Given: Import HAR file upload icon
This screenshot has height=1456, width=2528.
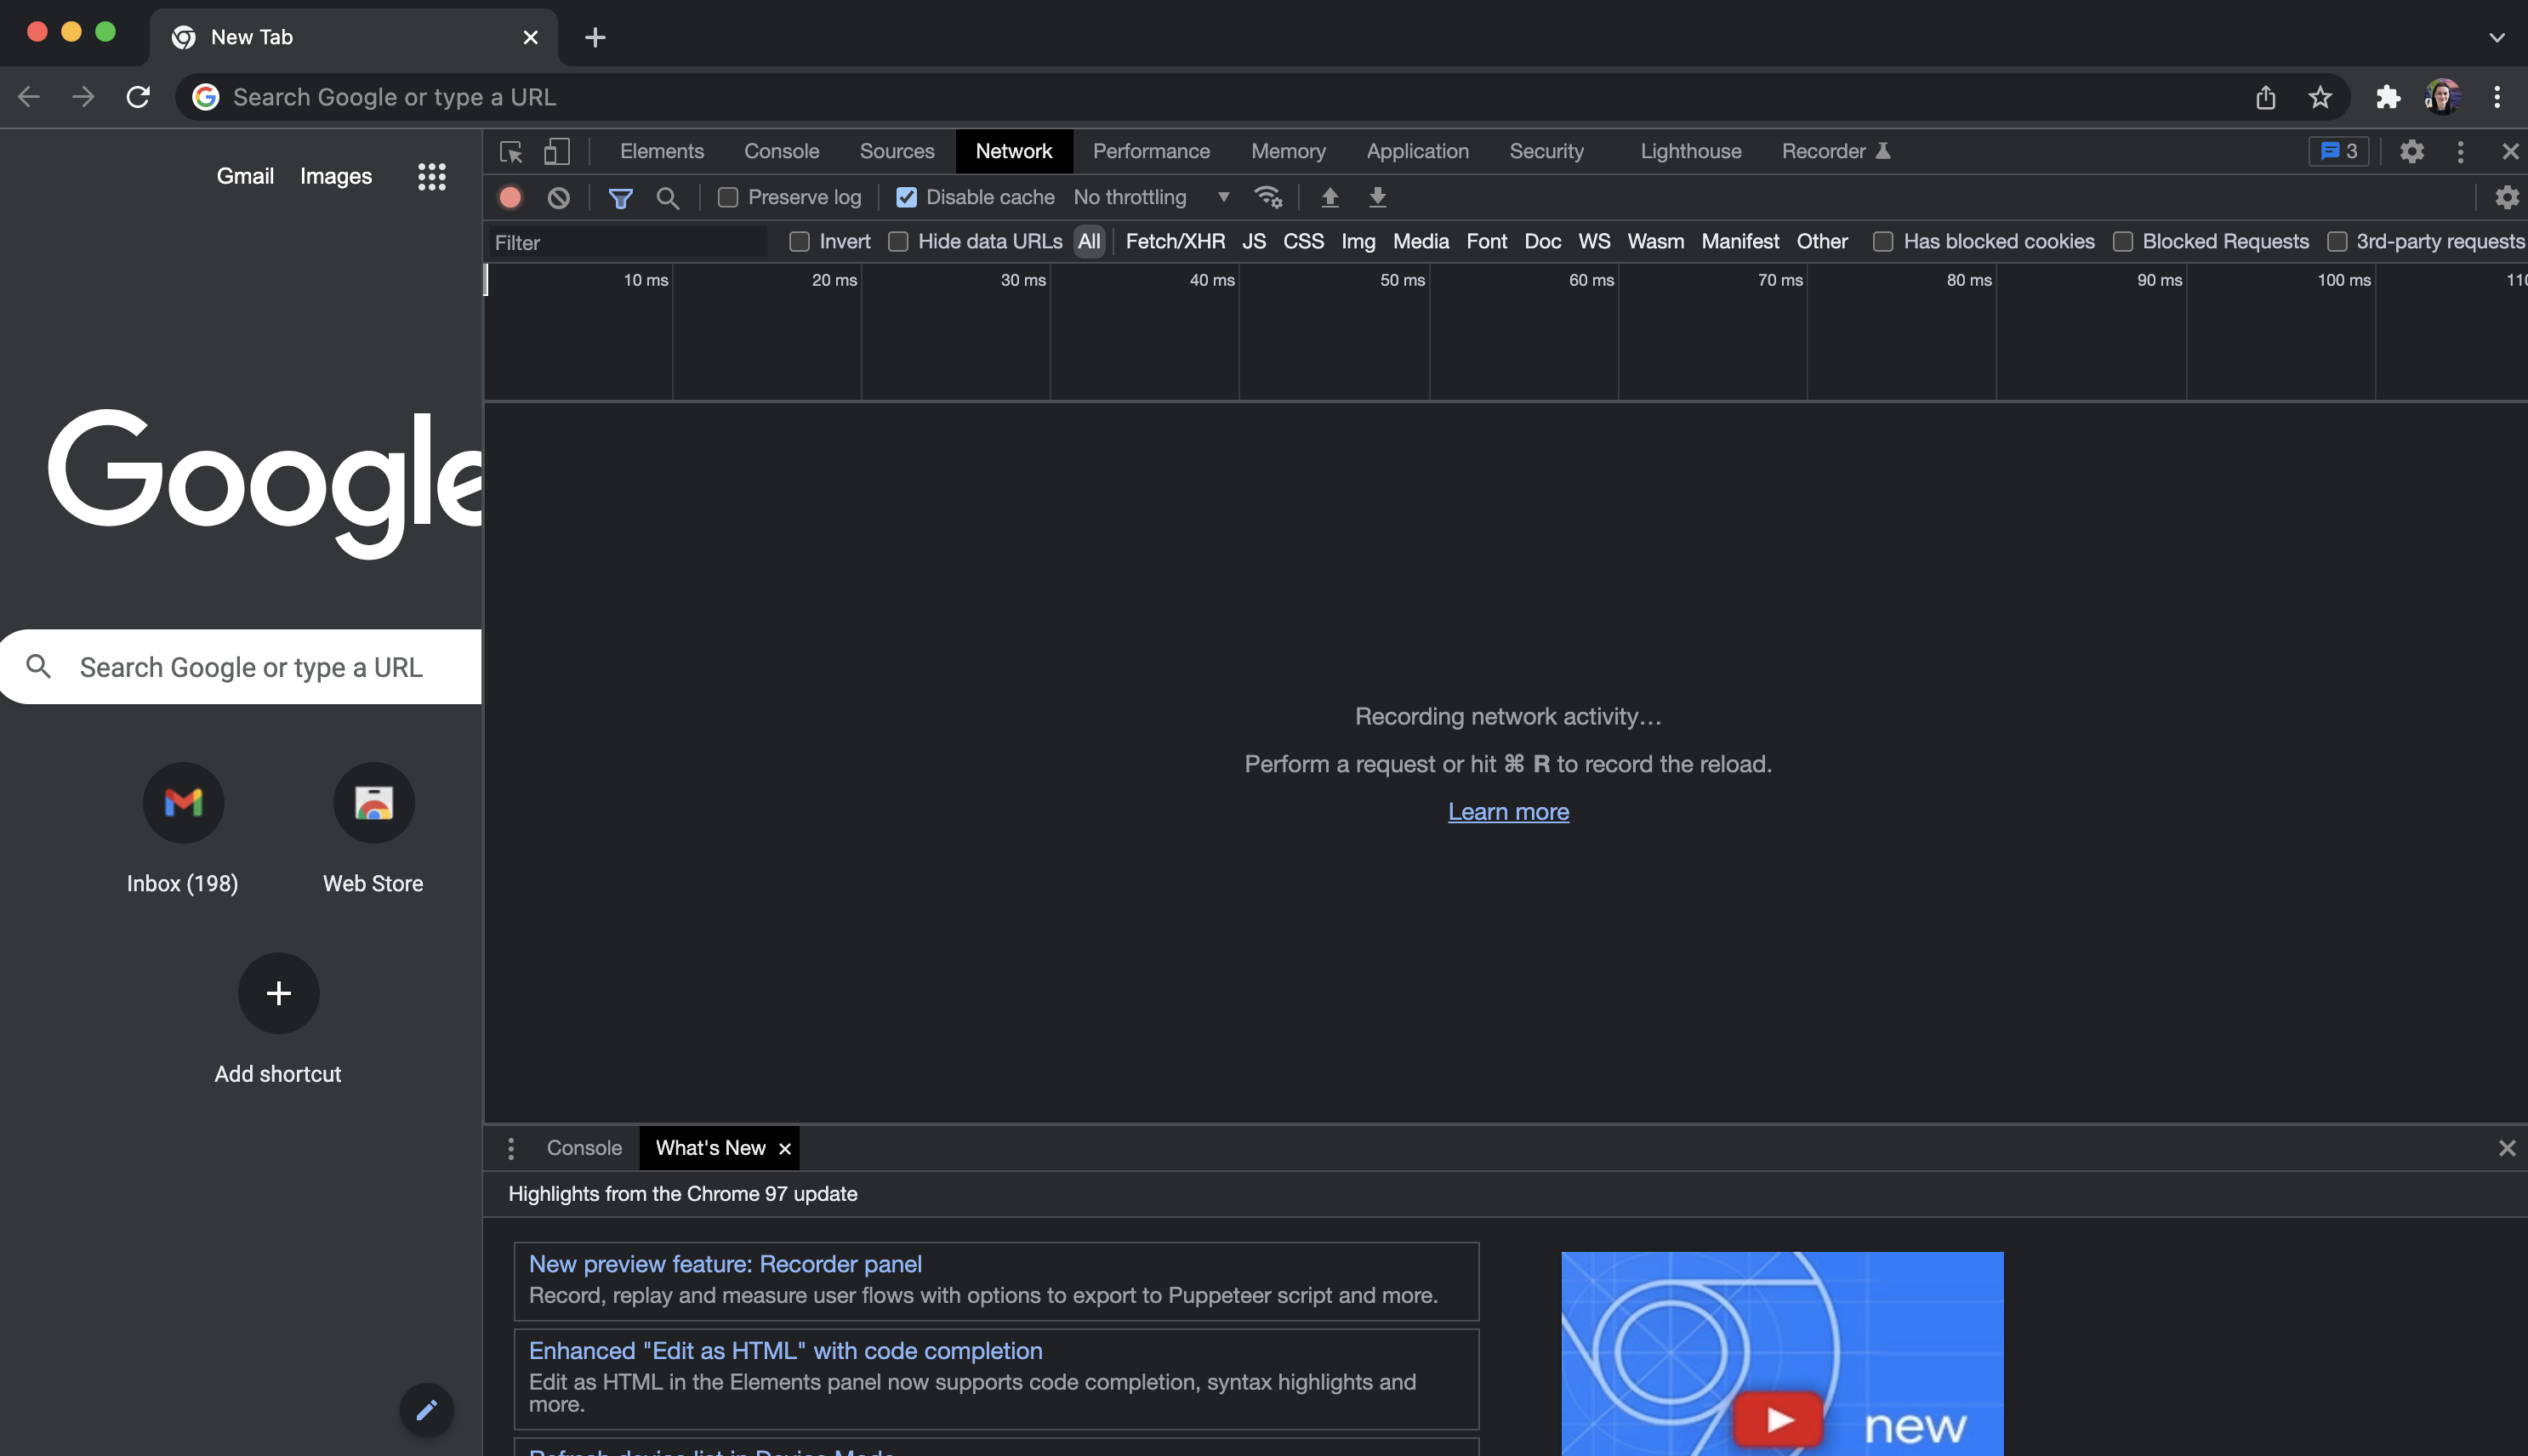Looking at the screenshot, I should [1330, 197].
